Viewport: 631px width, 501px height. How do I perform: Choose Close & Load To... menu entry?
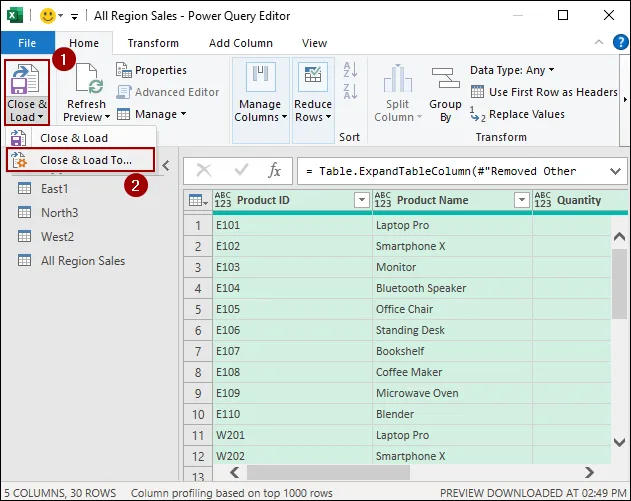80,160
